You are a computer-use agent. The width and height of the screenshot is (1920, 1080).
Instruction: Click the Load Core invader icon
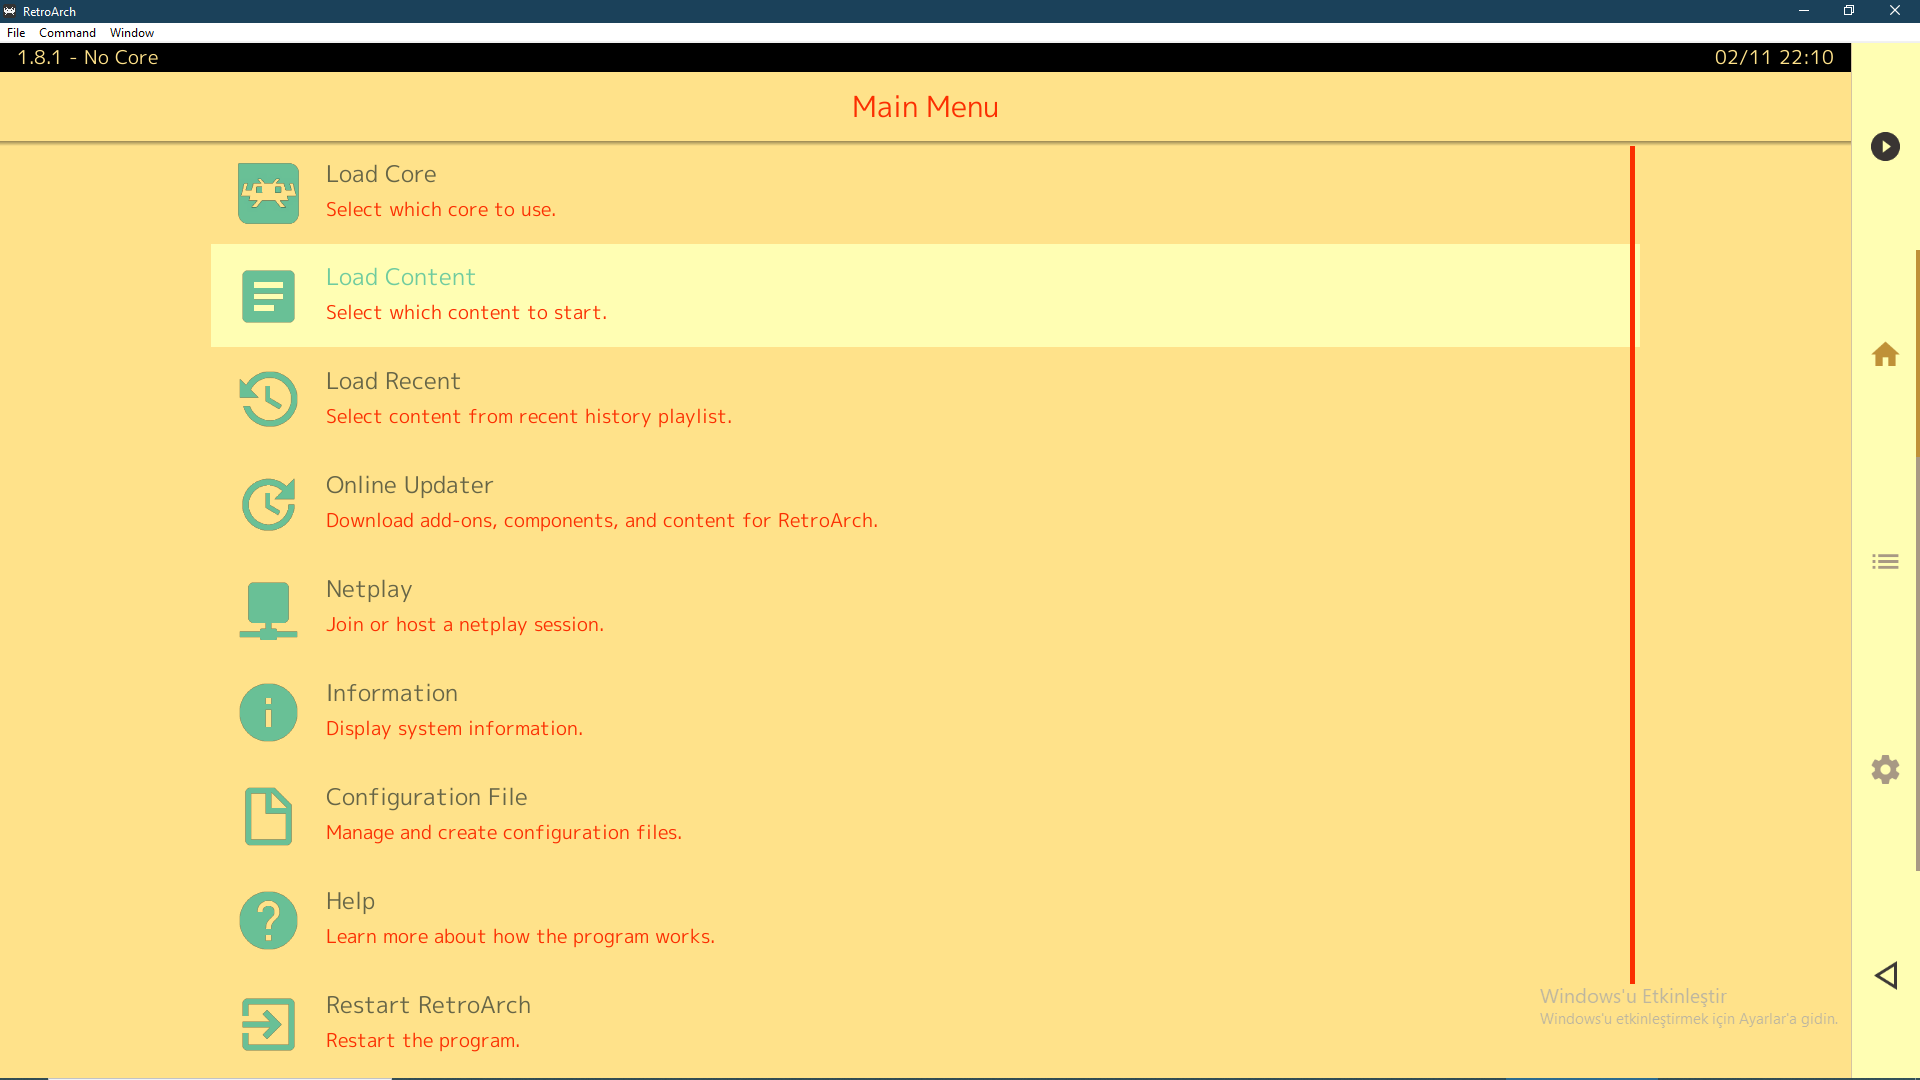tap(268, 193)
